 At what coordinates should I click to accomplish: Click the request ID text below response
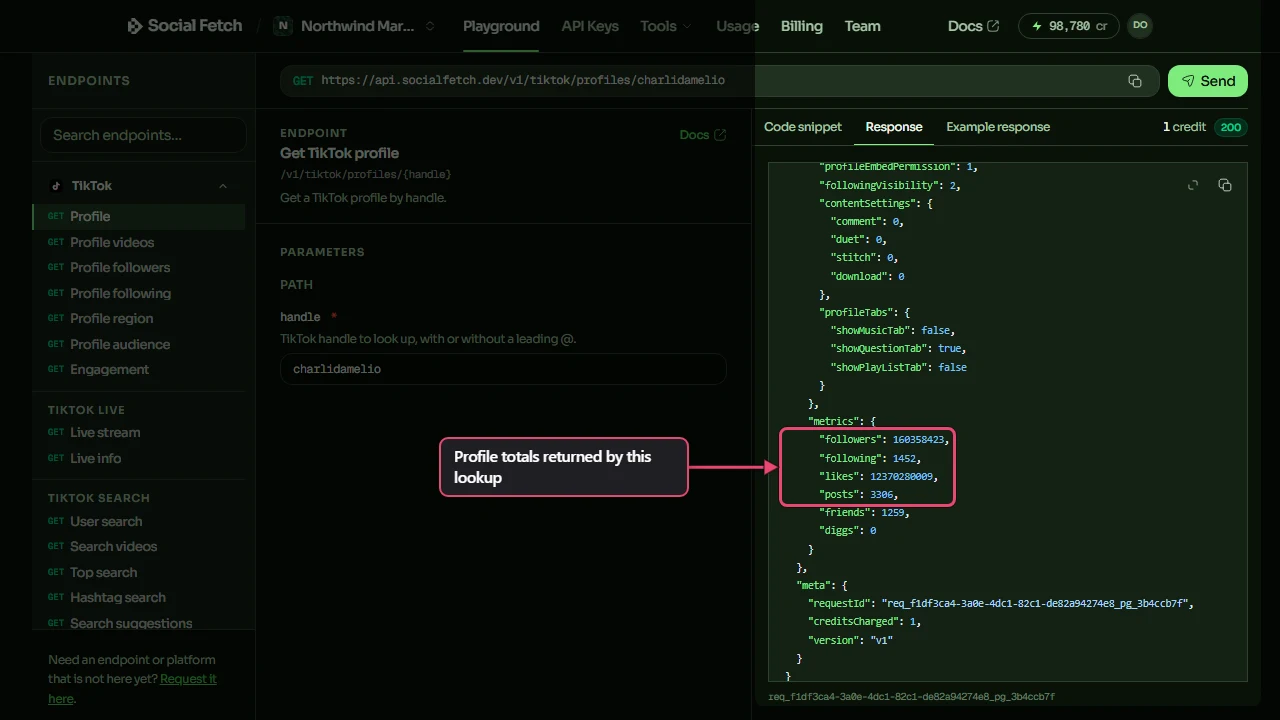point(911,696)
